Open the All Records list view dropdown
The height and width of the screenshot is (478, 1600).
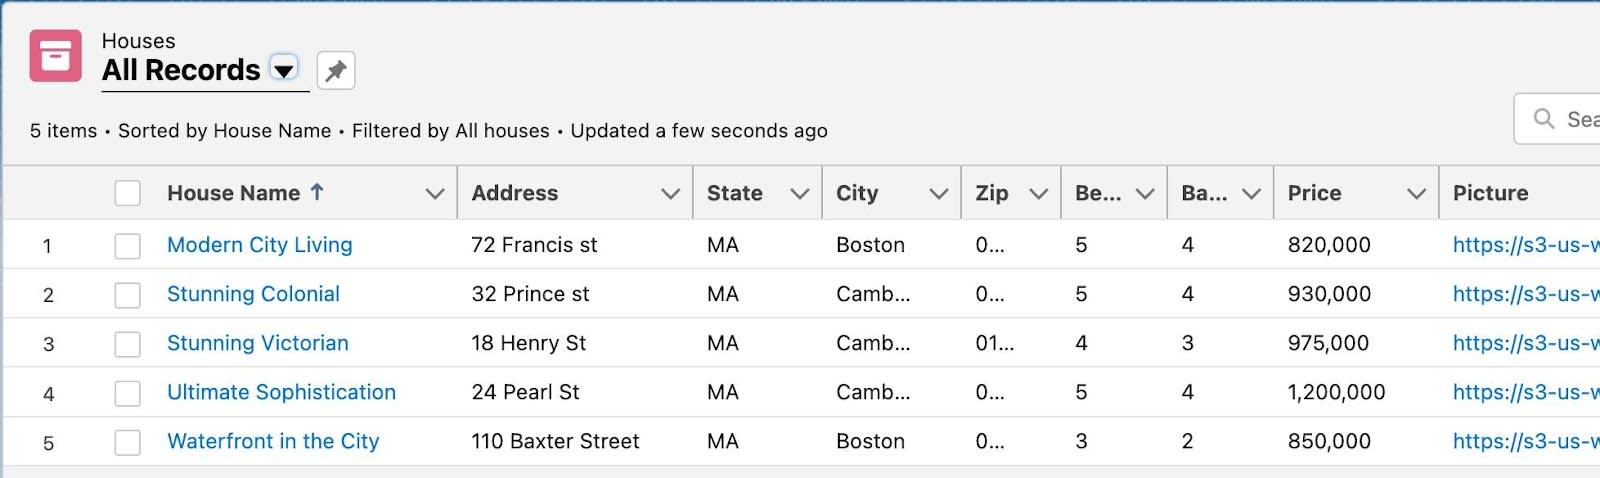pos(284,70)
